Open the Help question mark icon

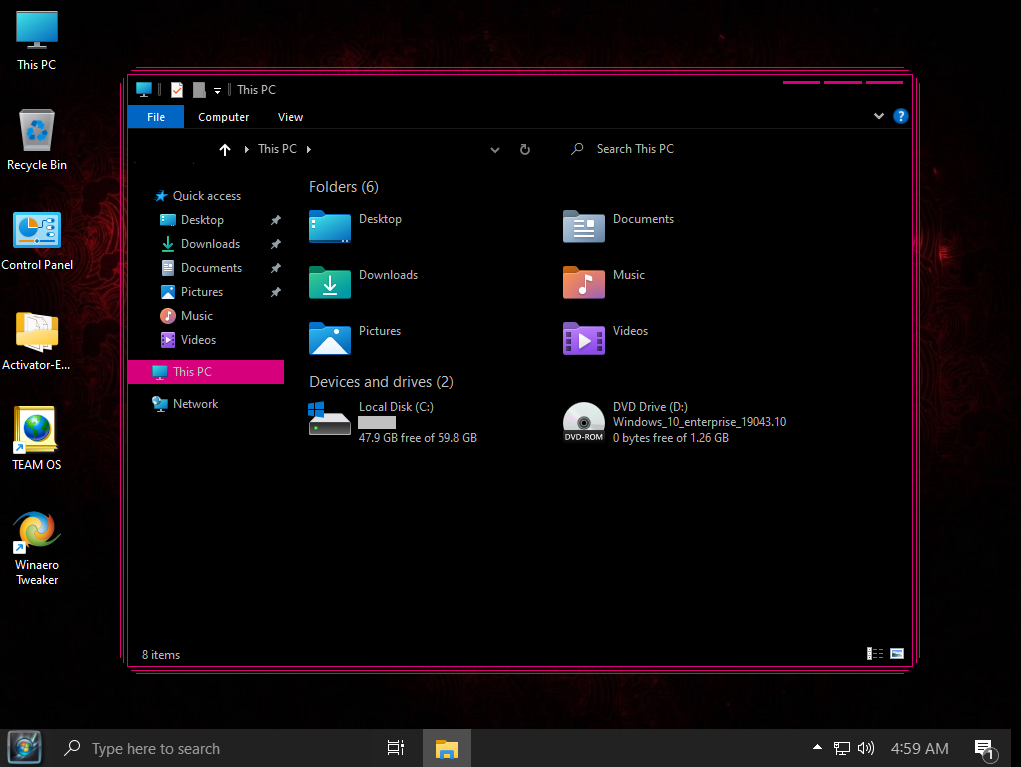tap(900, 116)
